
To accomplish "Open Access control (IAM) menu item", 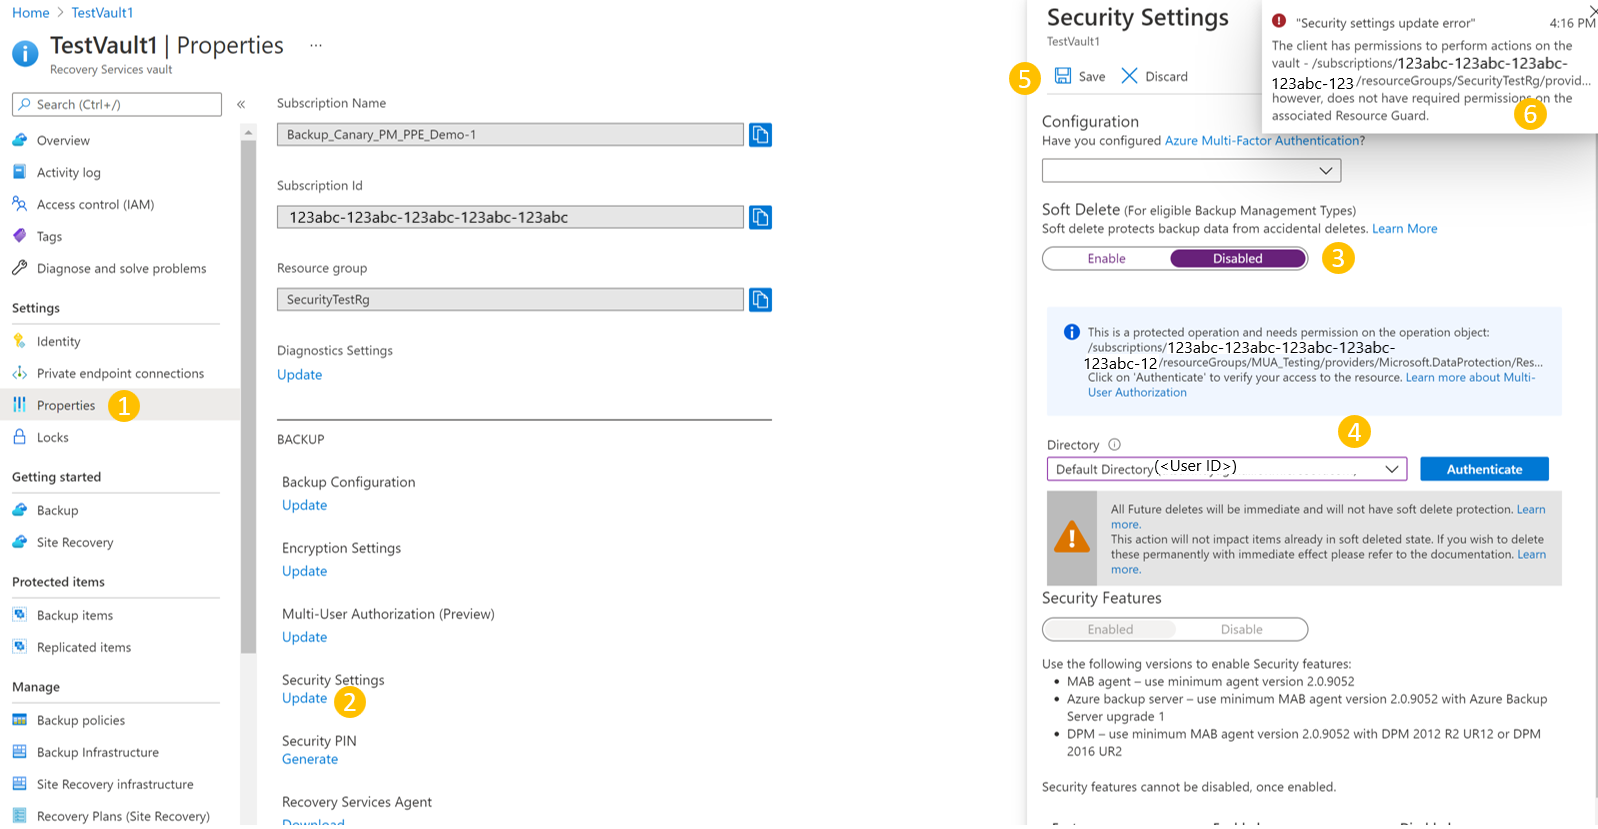I will pos(95,205).
